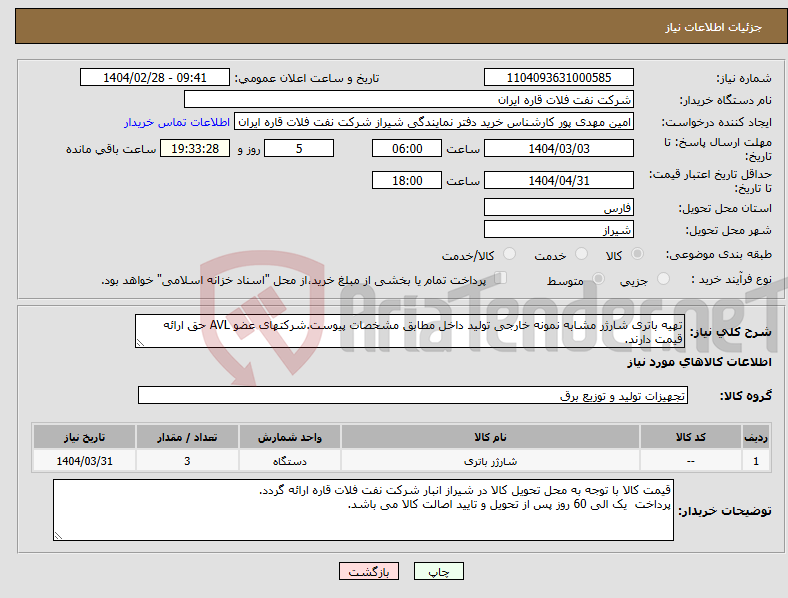Click the general description text area

click(410, 331)
